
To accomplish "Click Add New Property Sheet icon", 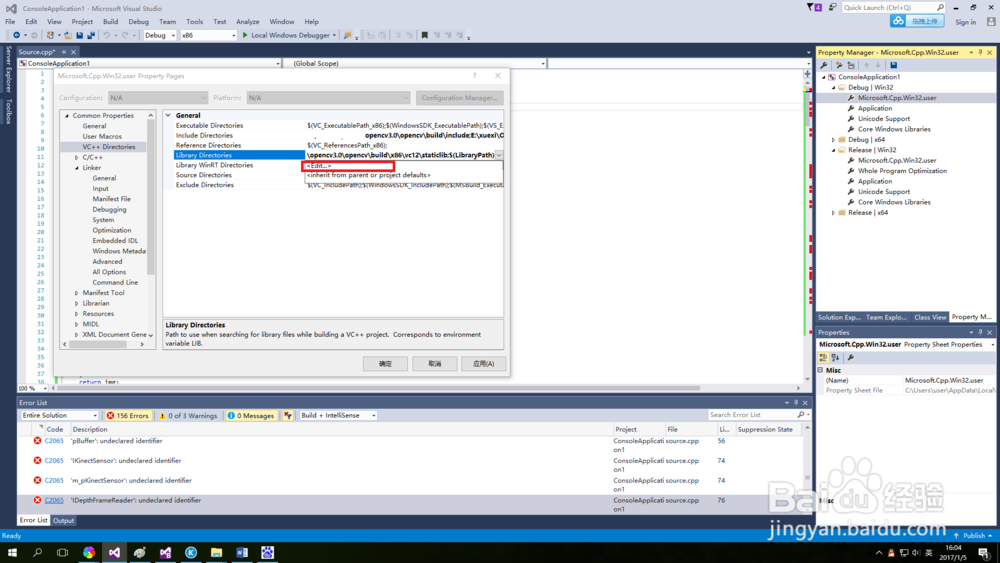I will [839, 65].
